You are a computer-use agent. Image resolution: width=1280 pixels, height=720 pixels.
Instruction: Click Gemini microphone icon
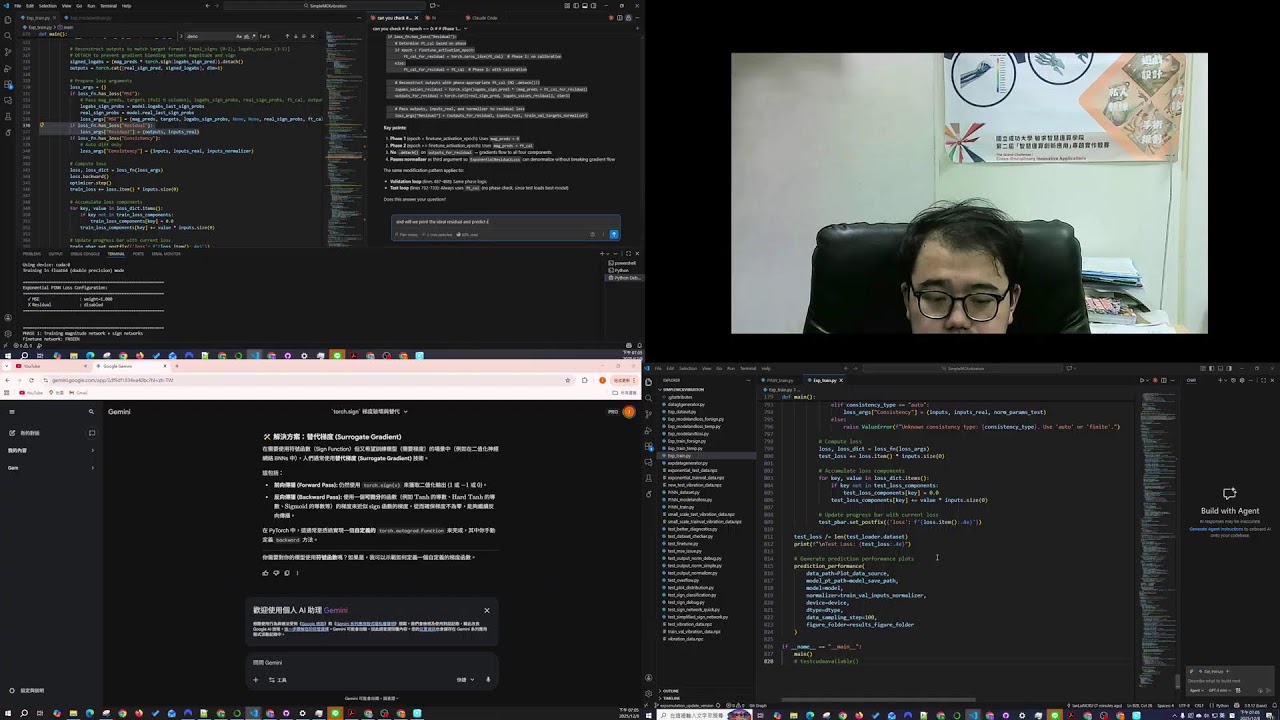click(488, 679)
